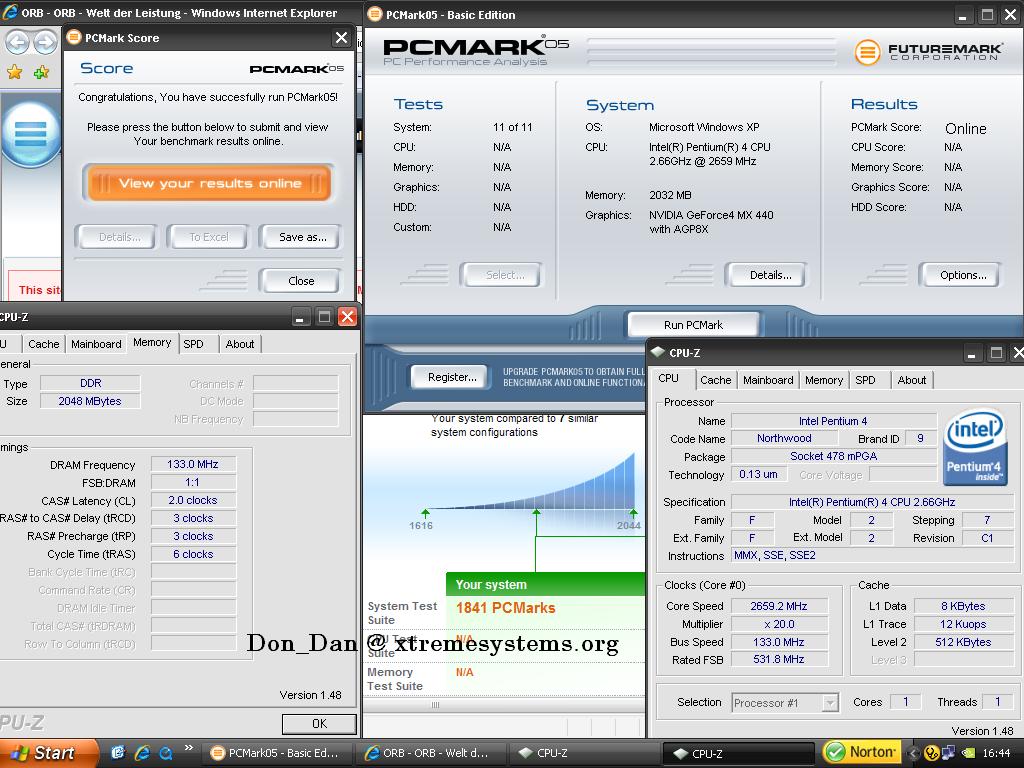
Task: Select Memory tab in left CPU-Z window
Action: point(152,342)
